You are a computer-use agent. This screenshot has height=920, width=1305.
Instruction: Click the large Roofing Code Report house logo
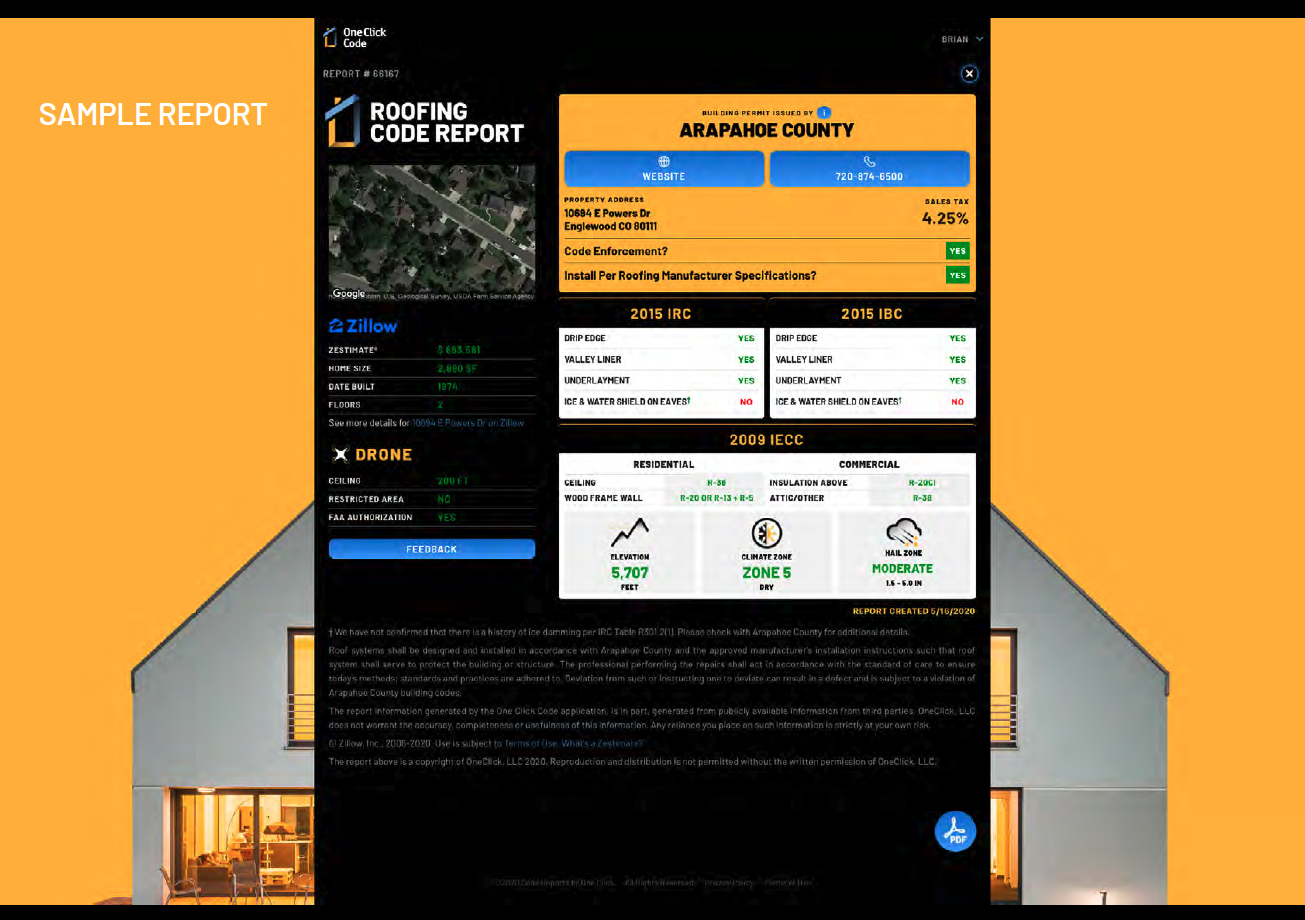pyautogui.click(x=342, y=122)
